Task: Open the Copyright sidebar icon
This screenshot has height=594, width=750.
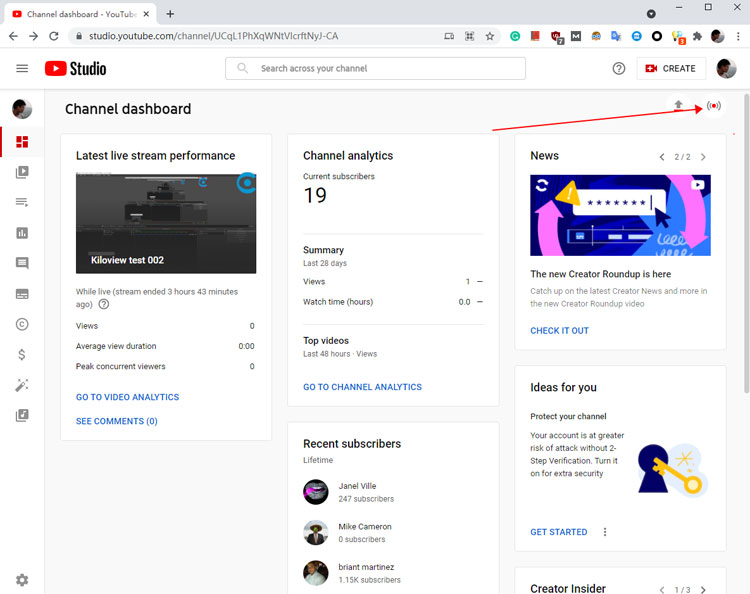Action: (x=22, y=324)
